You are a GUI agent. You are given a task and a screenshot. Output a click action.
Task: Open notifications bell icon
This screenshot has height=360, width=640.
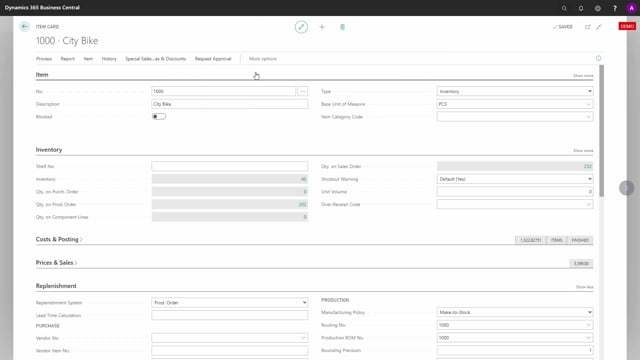tap(581, 8)
